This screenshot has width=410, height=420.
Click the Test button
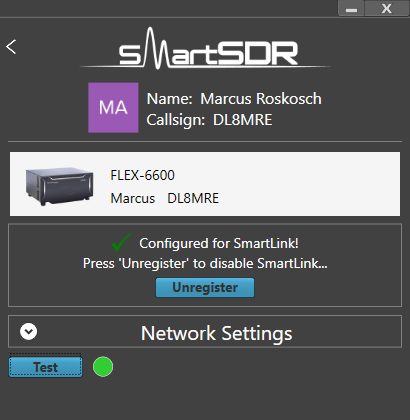[x=45, y=367]
